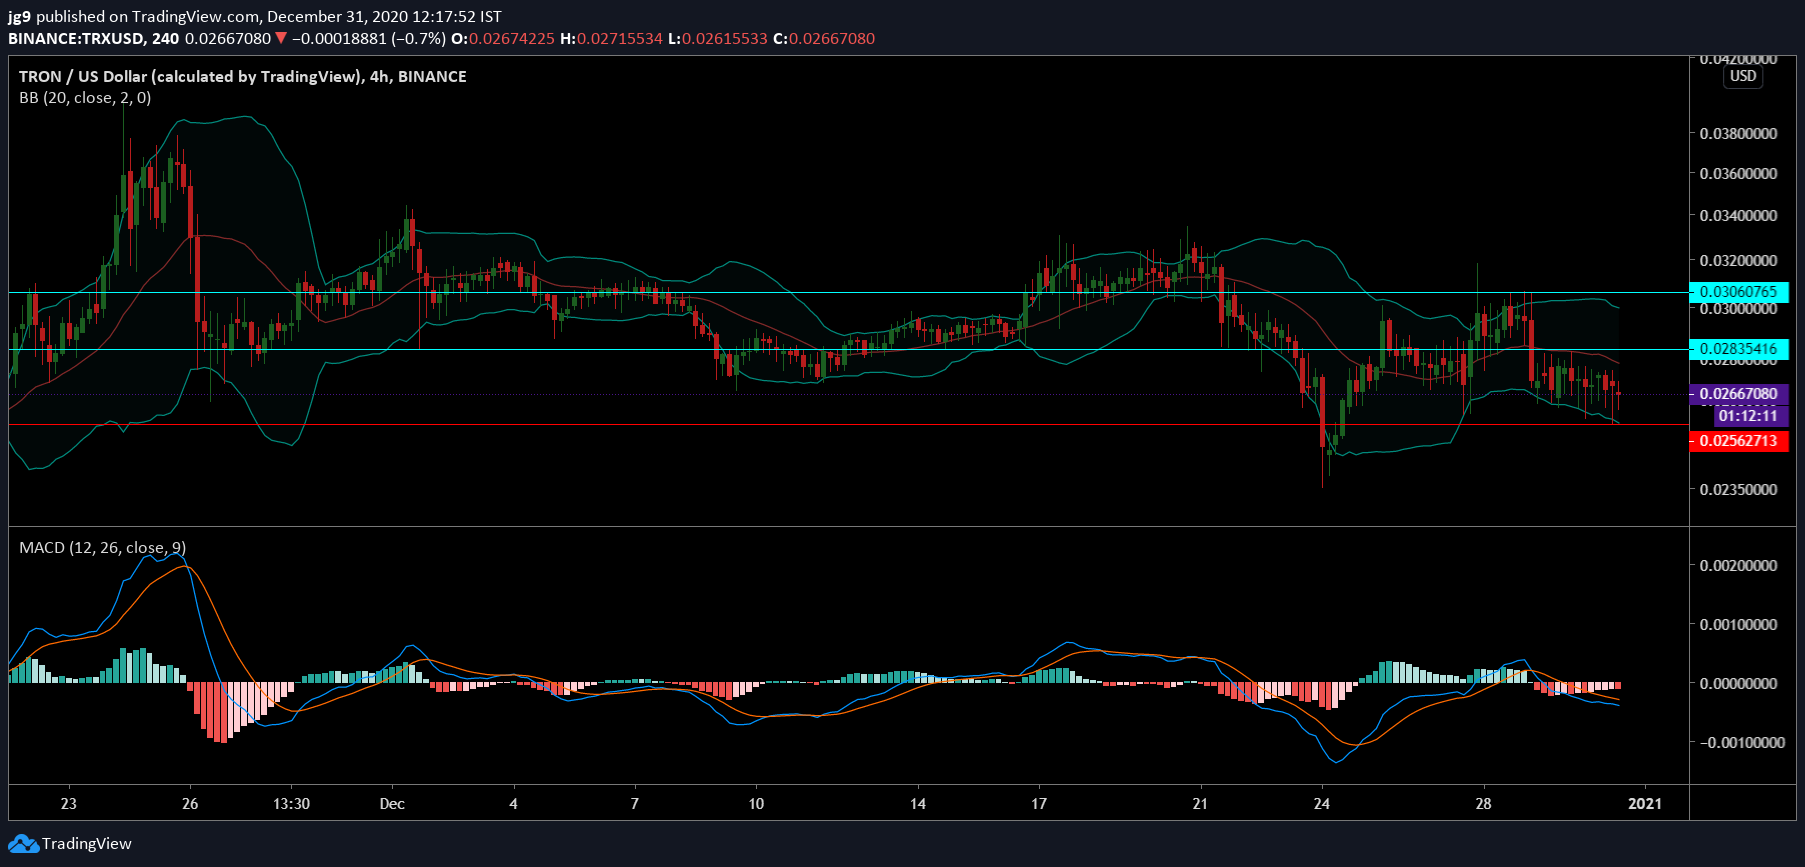The width and height of the screenshot is (1805, 867).
Task: Click the 0.03200000 price axis tick
Action: 1739,260
